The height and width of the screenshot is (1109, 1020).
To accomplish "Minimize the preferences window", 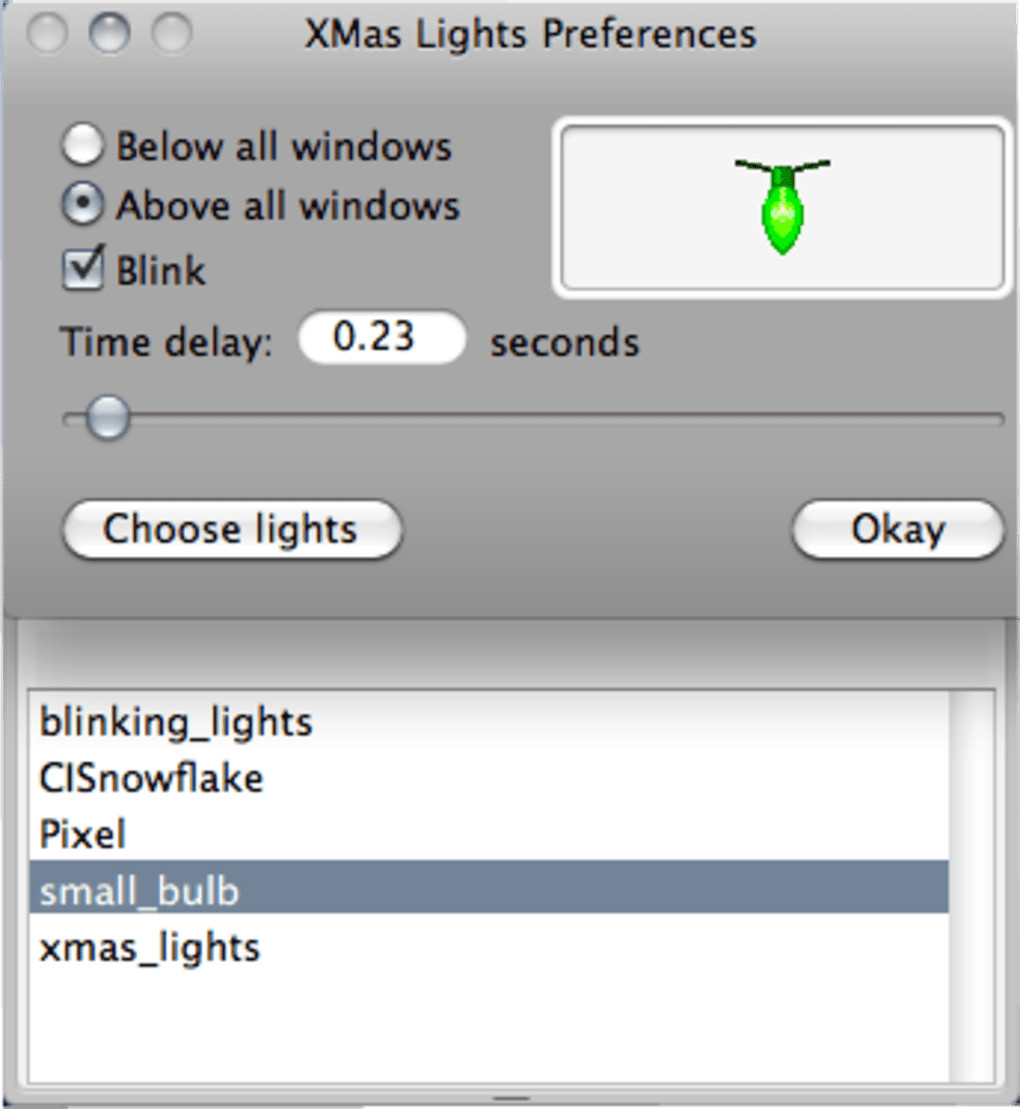I will (x=109, y=35).
